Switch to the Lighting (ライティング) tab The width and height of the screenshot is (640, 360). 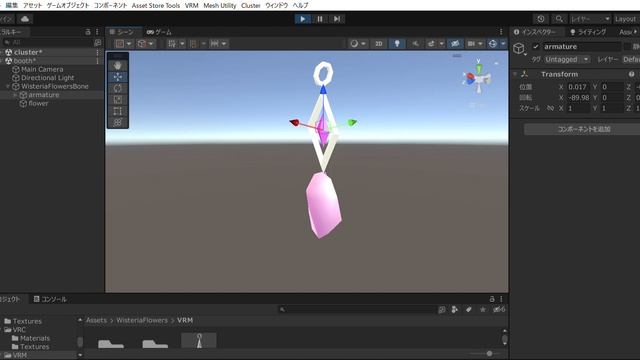[x=588, y=32]
